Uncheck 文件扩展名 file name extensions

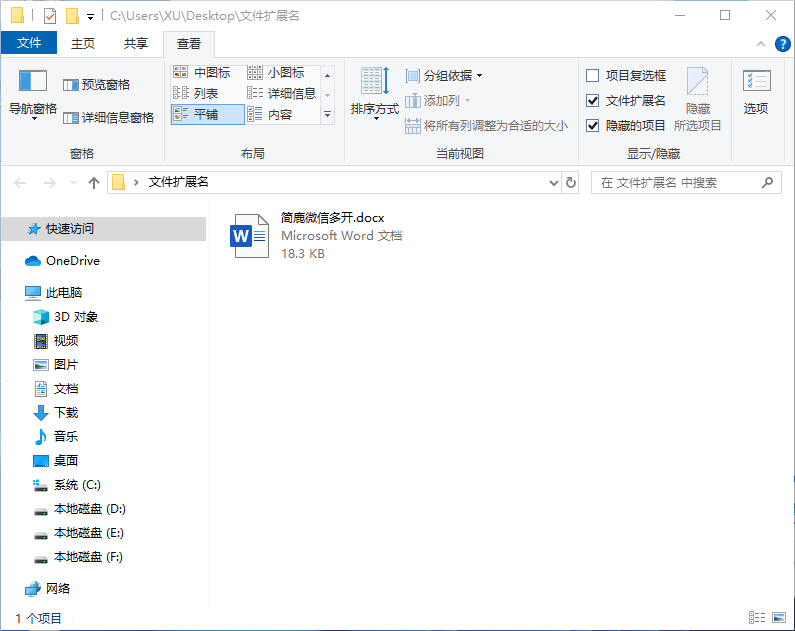(x=626, y=100)
